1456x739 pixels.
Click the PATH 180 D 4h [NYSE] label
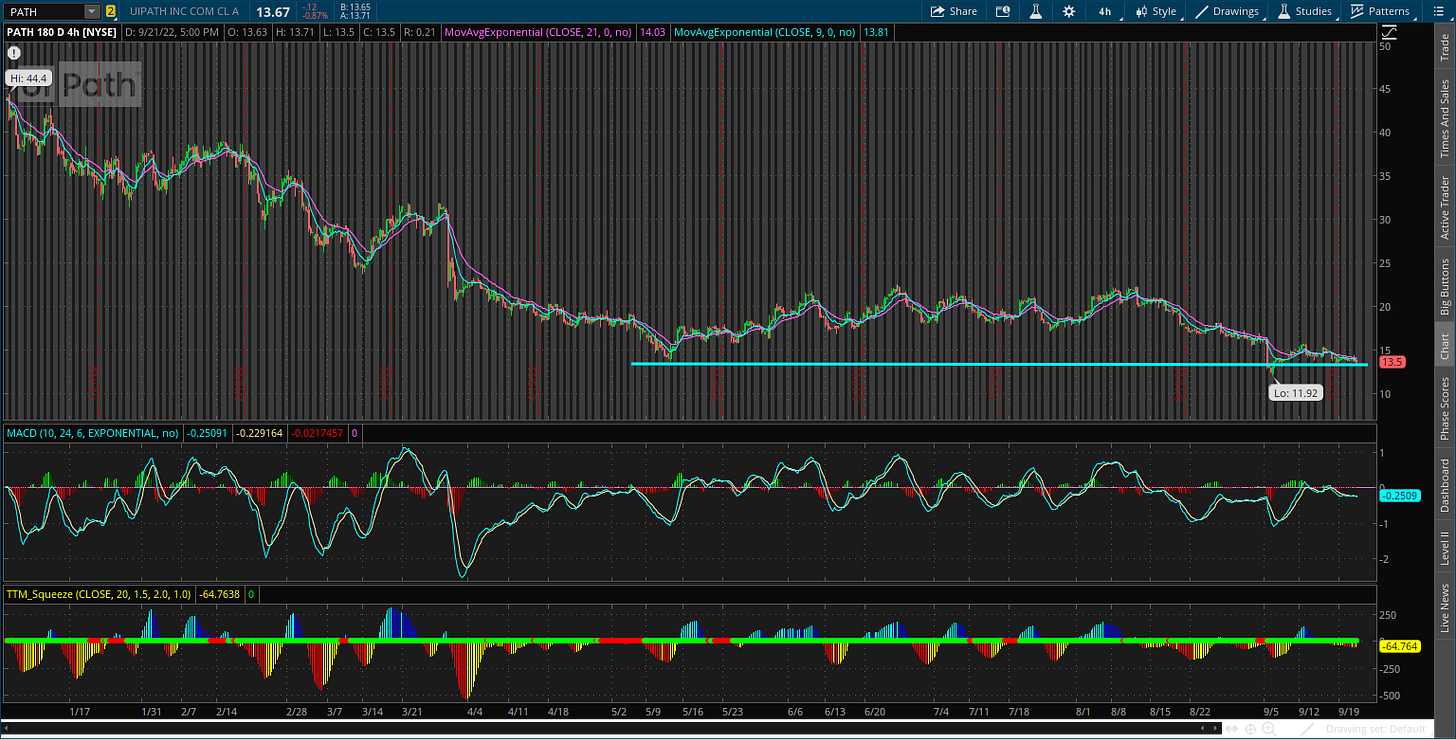61,32
